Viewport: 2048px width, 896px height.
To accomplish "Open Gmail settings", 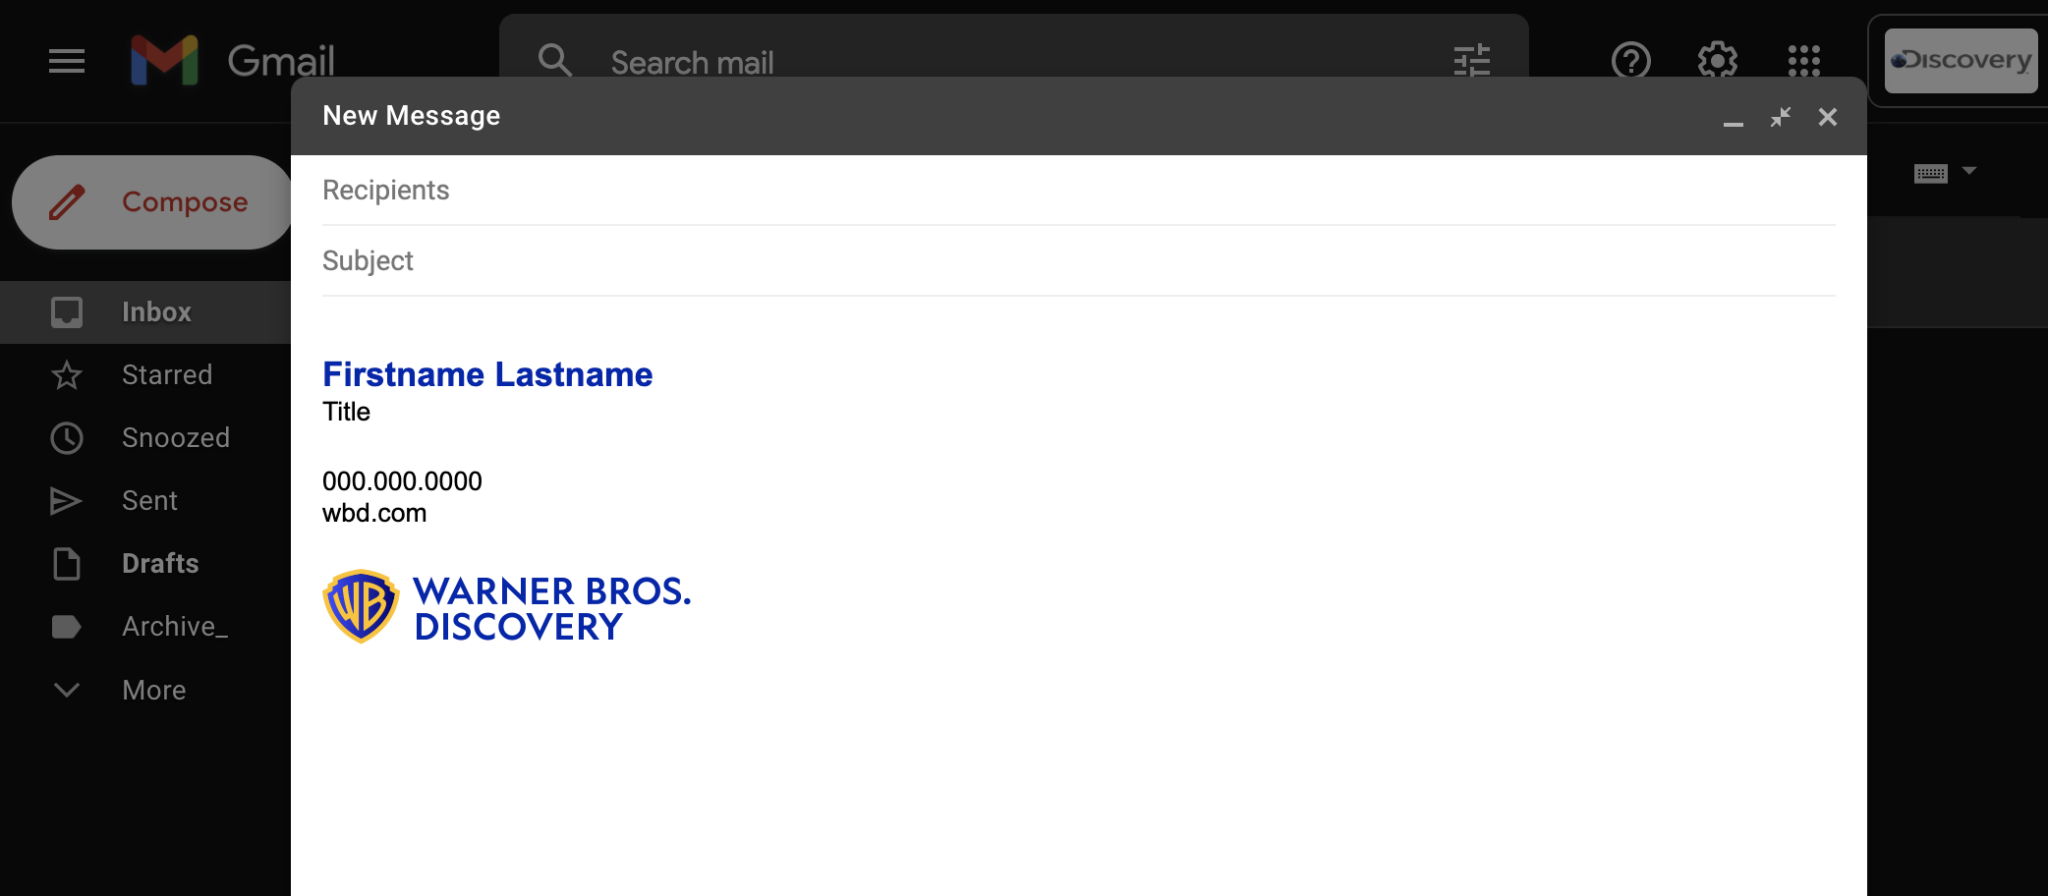I will (1717, 61).
